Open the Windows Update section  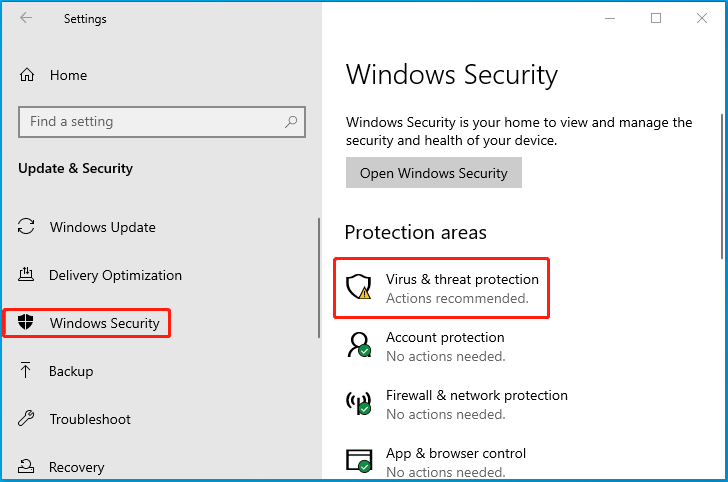click(x=103, y=227)
